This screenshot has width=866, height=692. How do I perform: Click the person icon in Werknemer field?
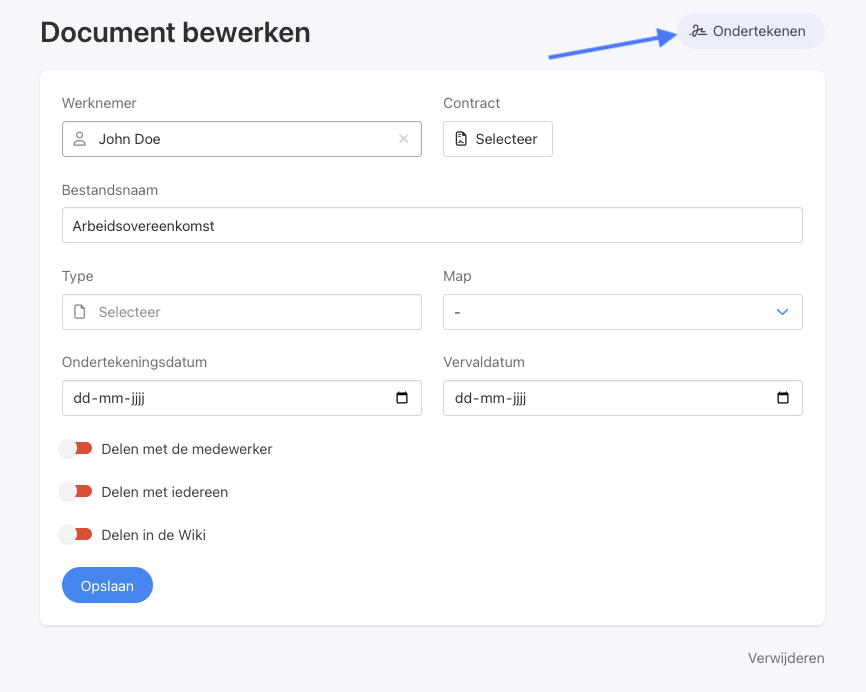click(80, 139)
